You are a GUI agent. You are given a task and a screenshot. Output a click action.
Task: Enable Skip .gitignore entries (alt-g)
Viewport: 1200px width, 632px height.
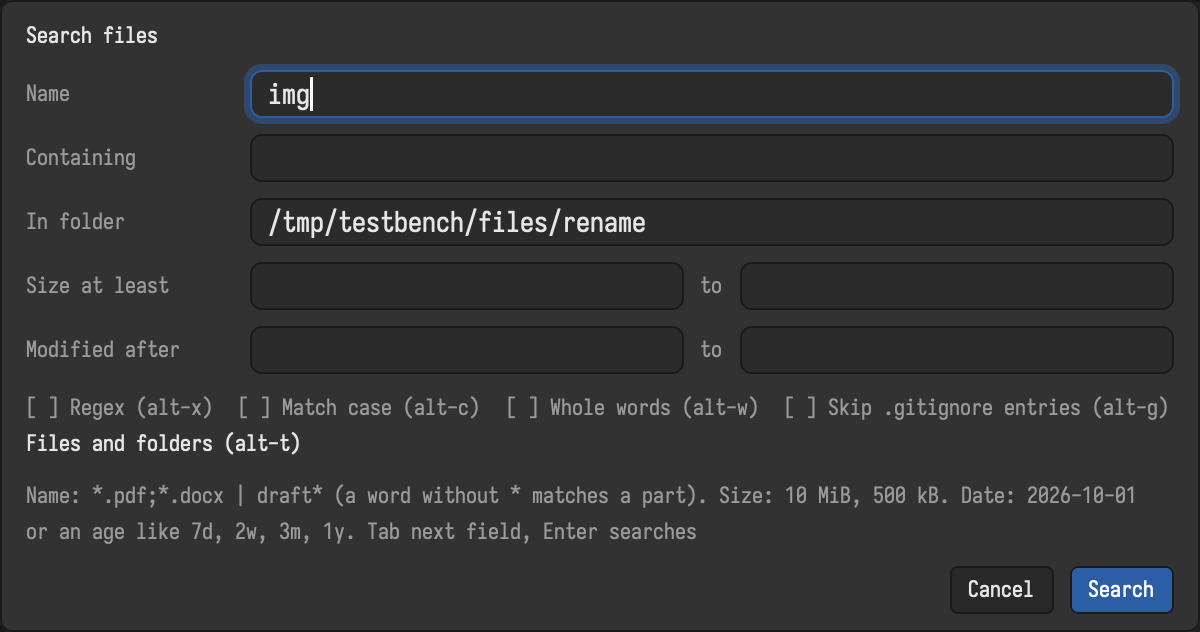(977, 408)
